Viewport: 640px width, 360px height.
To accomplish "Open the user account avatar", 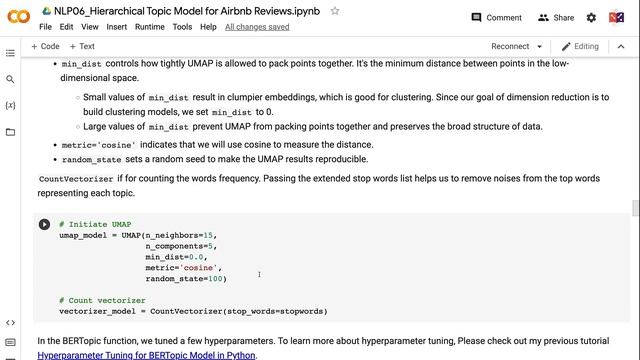I will point(616,18).
